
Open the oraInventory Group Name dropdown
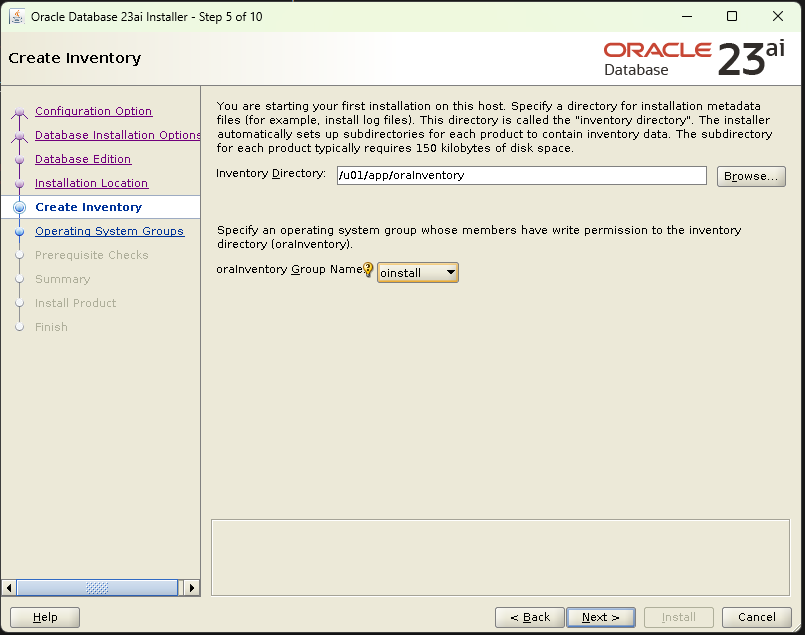click(x=450, y=272)
